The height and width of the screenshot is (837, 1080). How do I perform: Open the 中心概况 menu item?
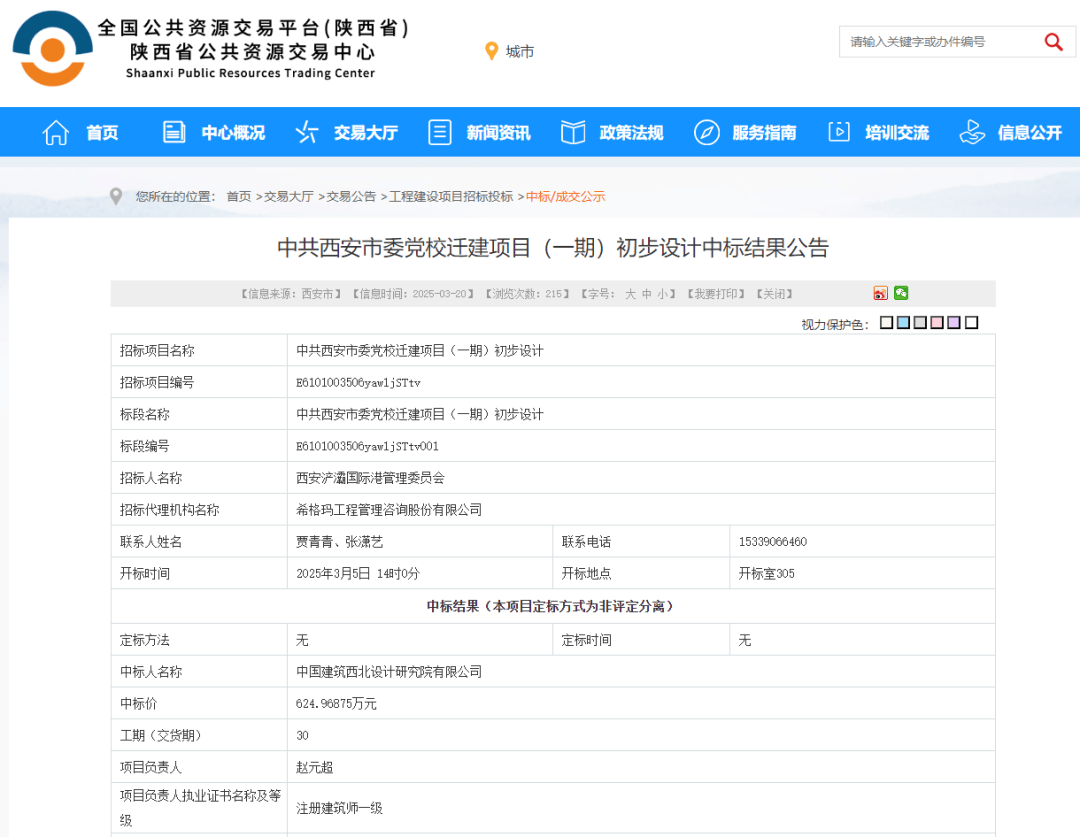point(233,132)
